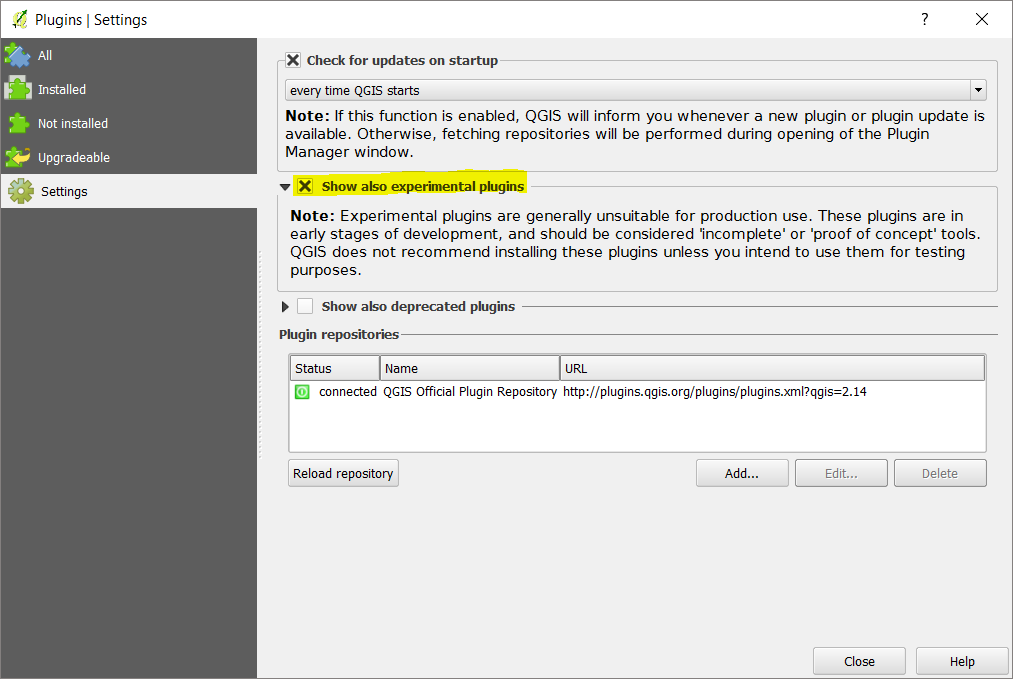Disable checking for updates on startup

coord(293,60)
